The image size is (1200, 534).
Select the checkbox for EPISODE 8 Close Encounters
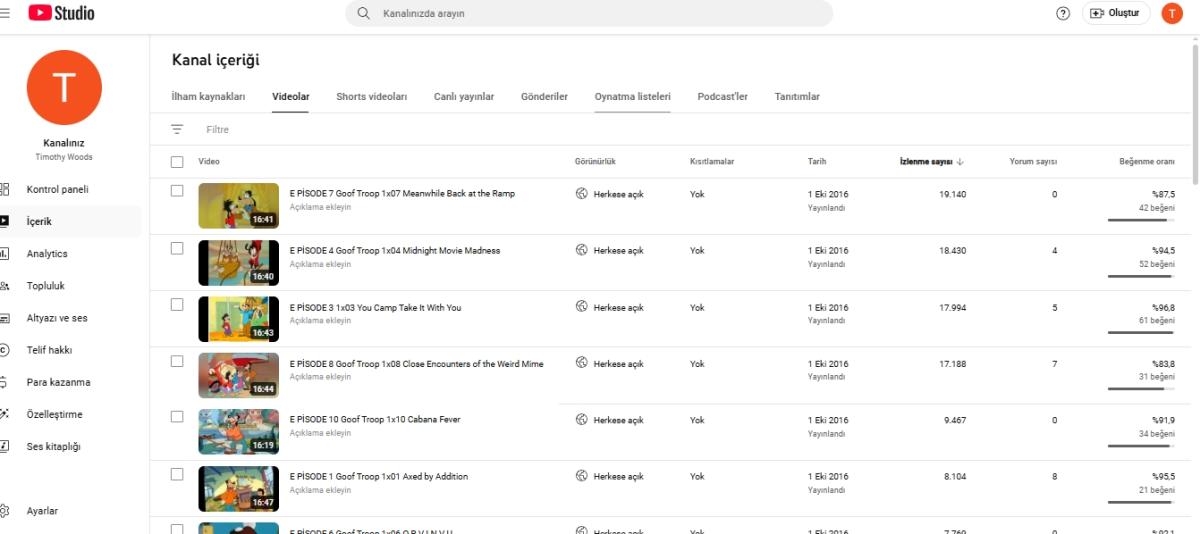click(x=177, y=360)
